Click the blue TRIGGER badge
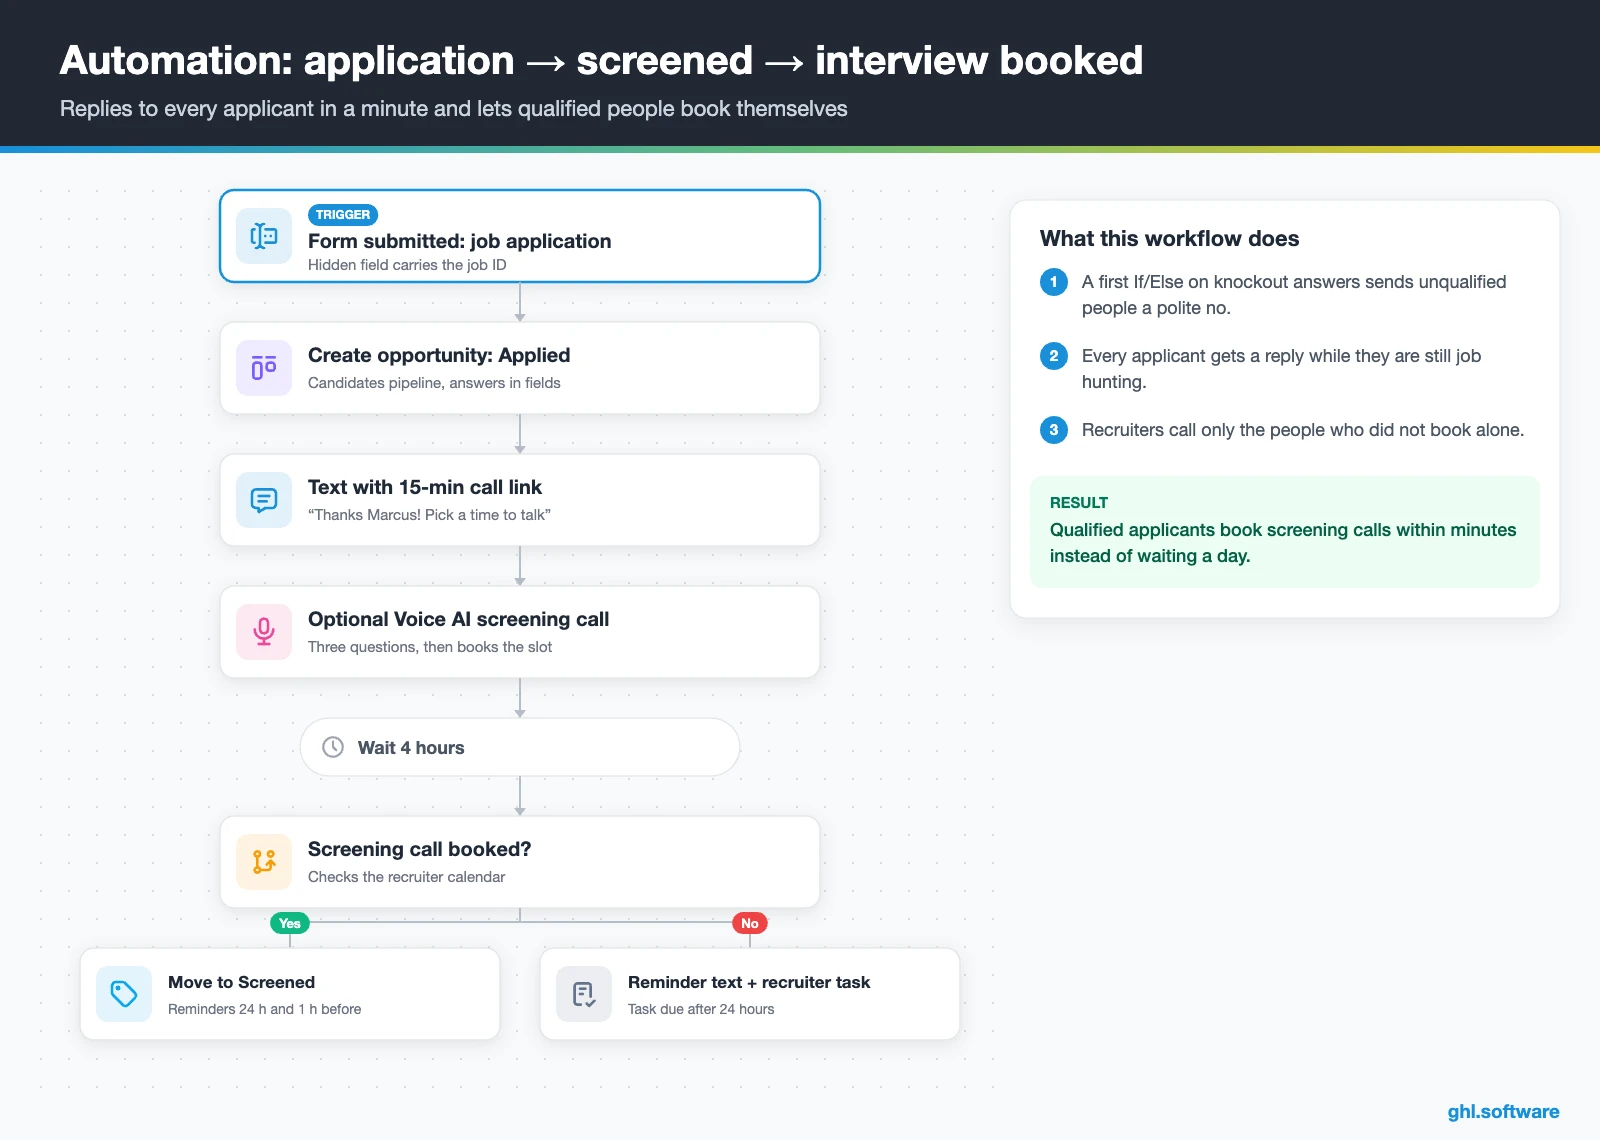Viewport: 1600px width, 1140px height. (343, 215)
